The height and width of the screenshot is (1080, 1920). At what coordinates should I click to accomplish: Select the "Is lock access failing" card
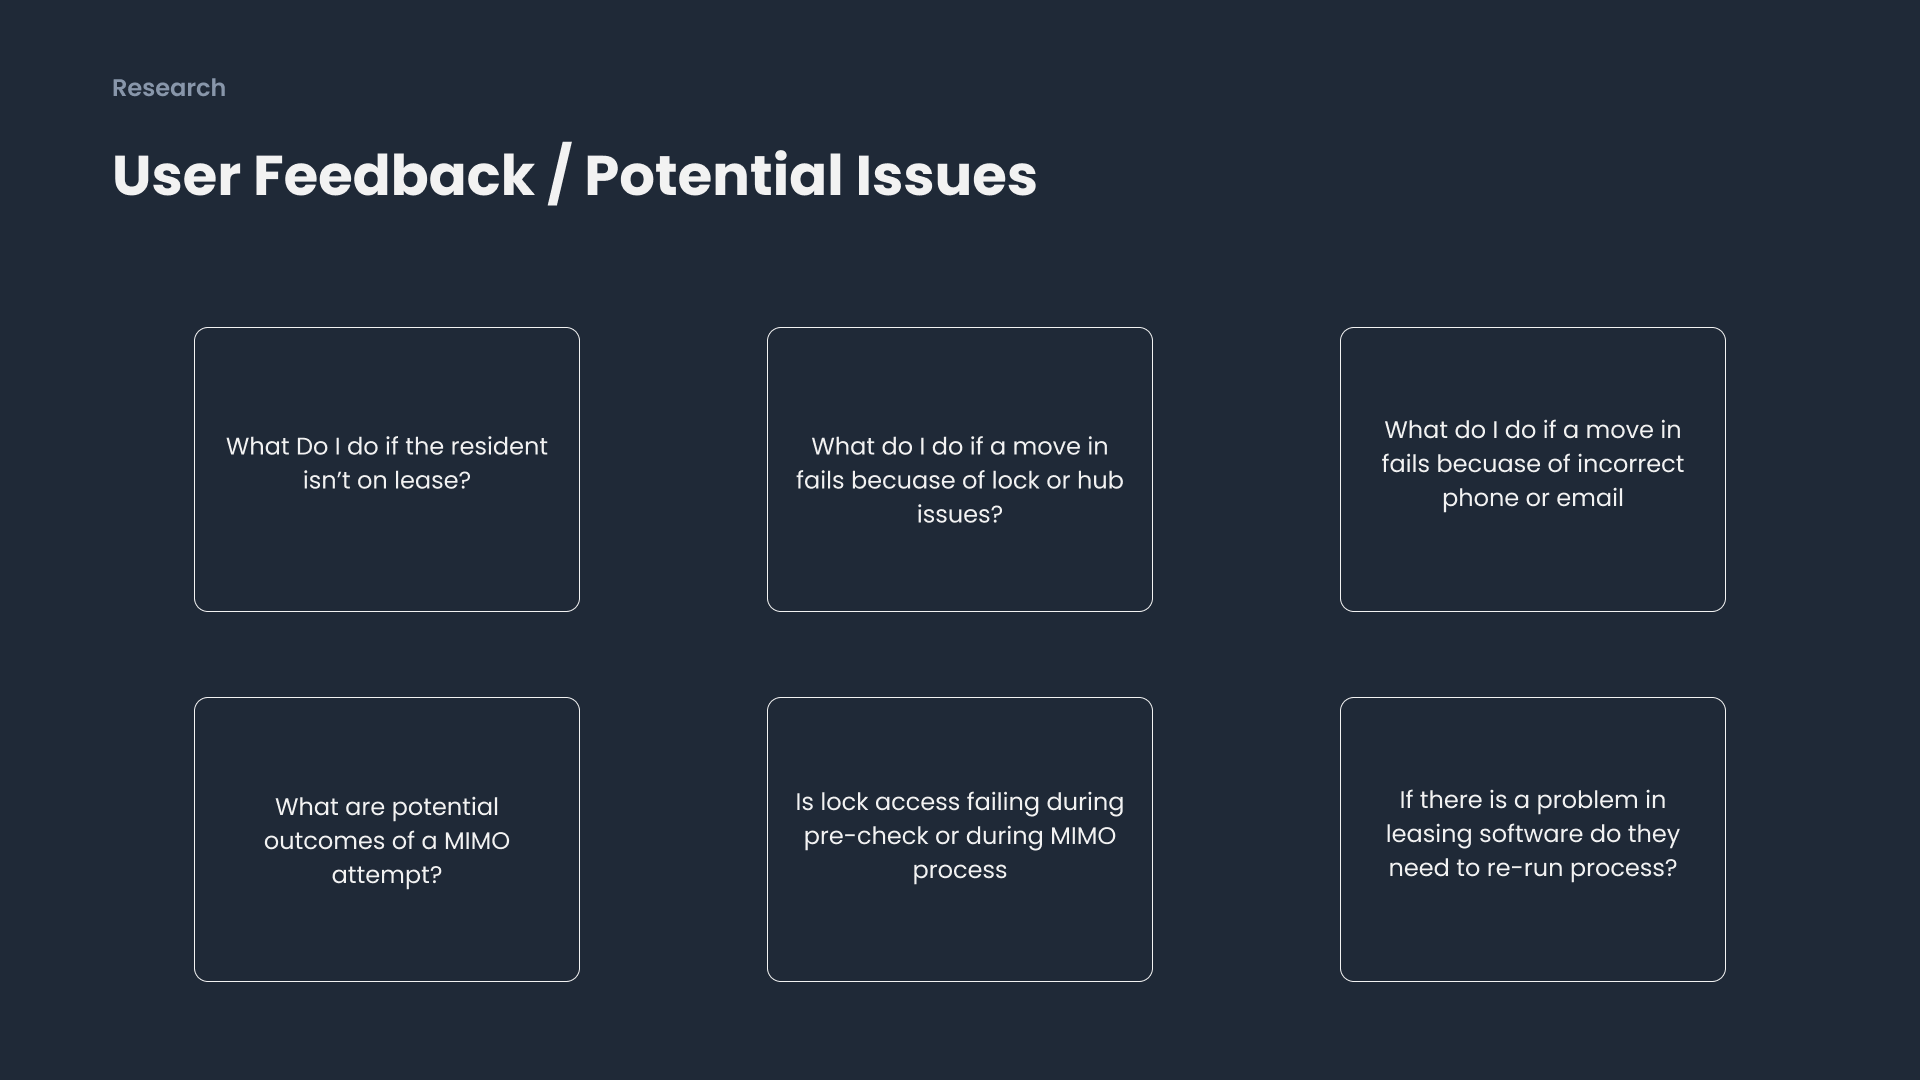click(959, 839)
